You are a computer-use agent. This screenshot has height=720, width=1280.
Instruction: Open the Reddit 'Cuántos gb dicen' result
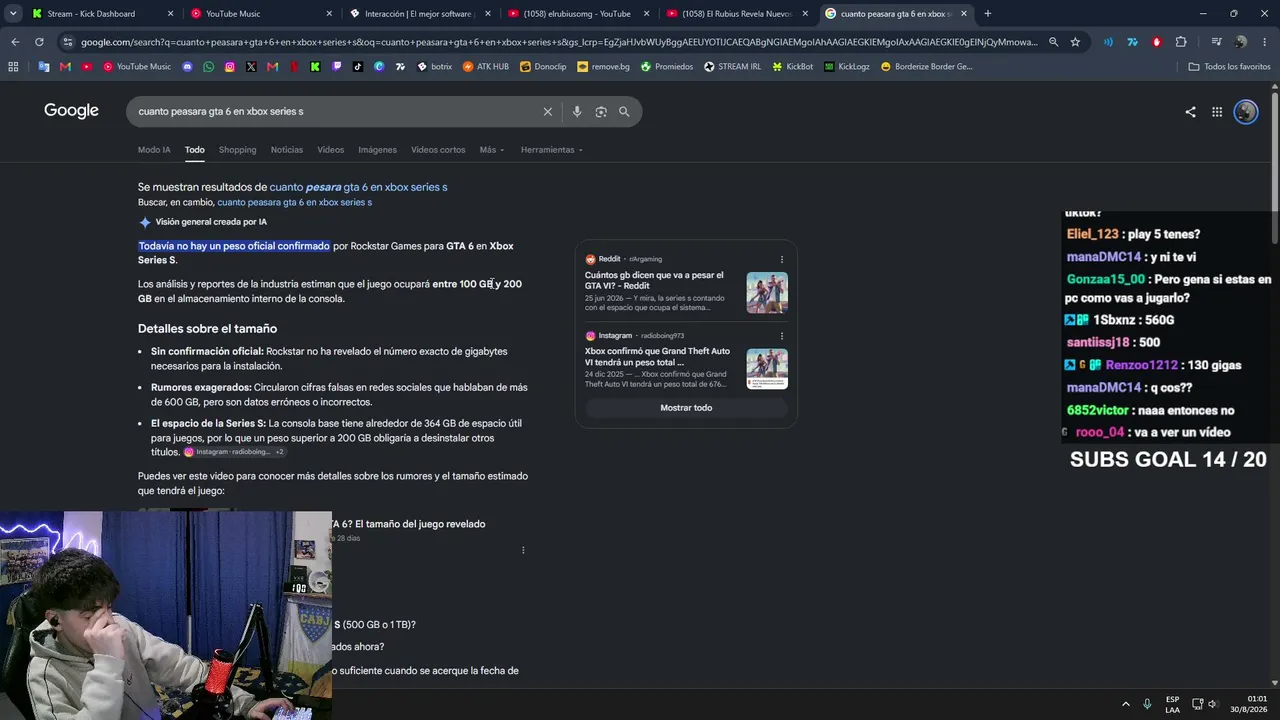coord(654,280)
